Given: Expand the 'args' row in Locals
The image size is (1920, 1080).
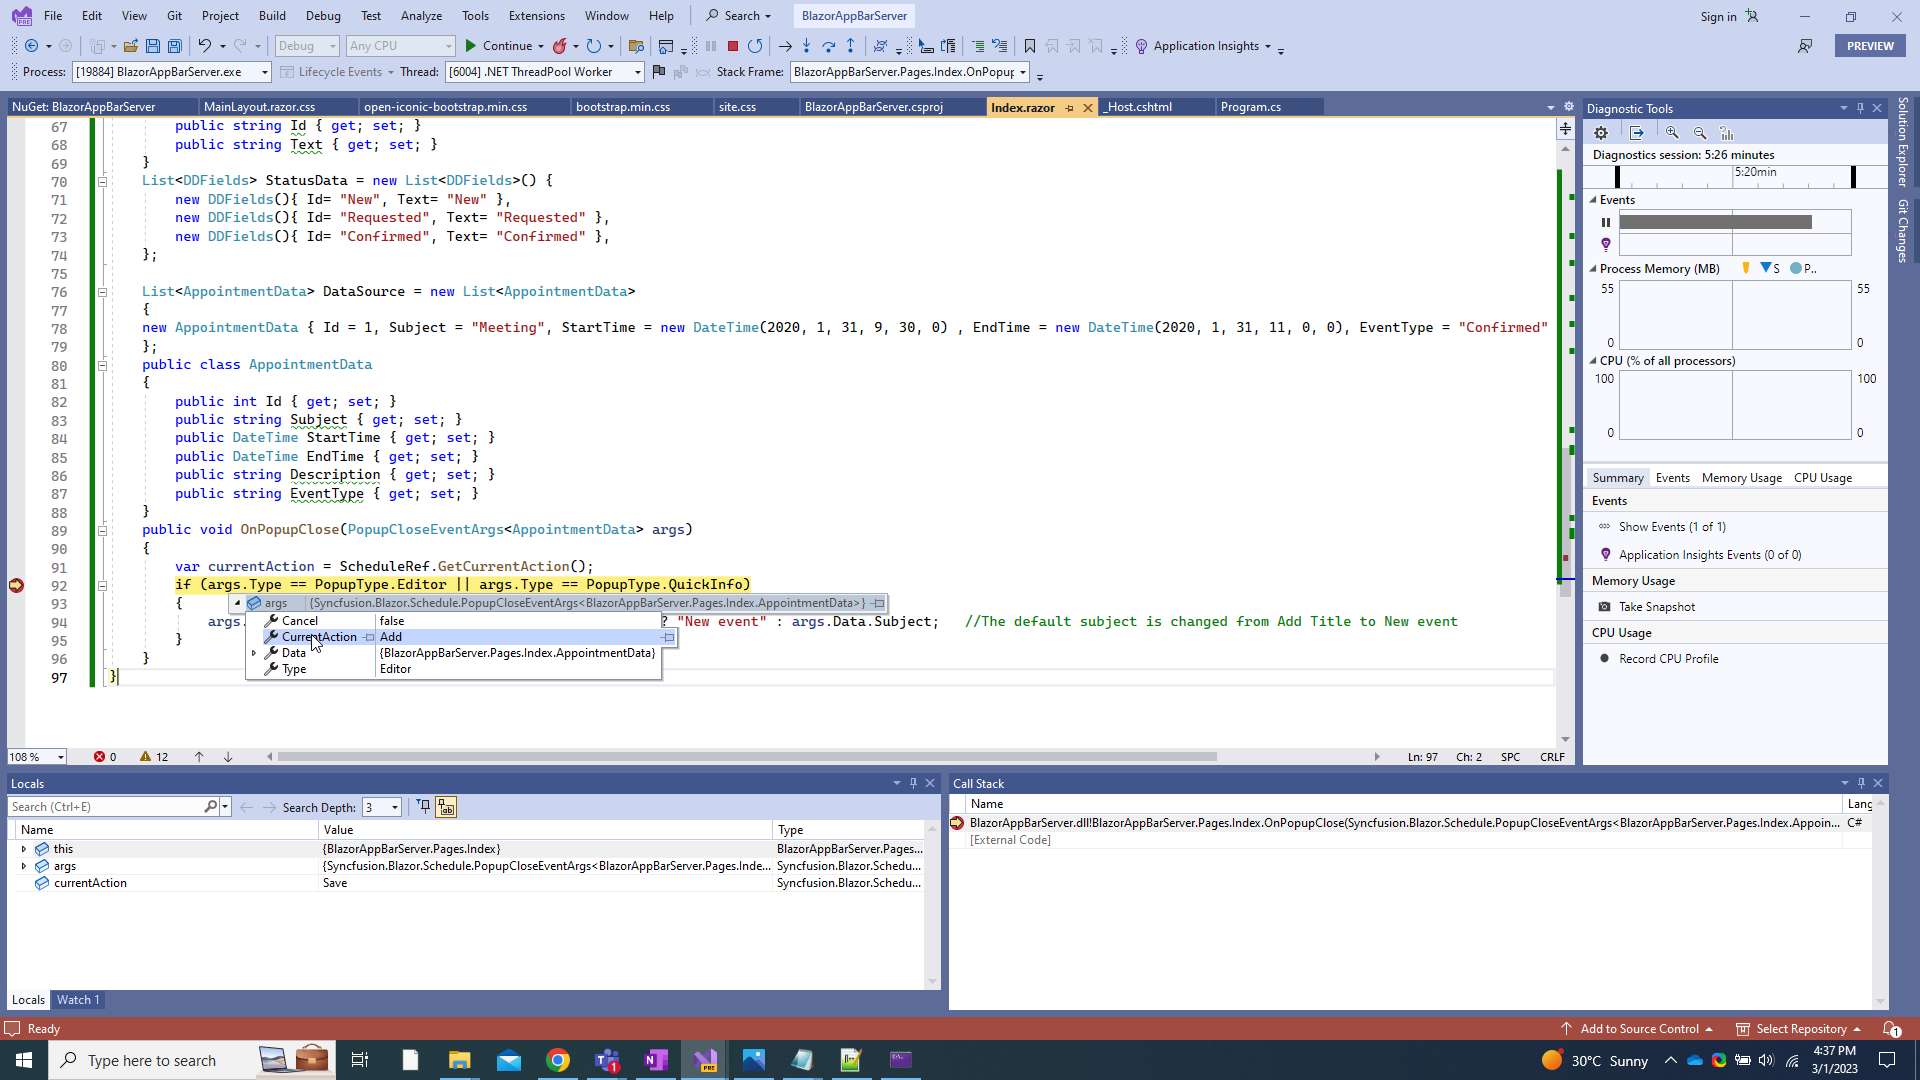Looking at the screenshot, I should [x=24, y=866].
